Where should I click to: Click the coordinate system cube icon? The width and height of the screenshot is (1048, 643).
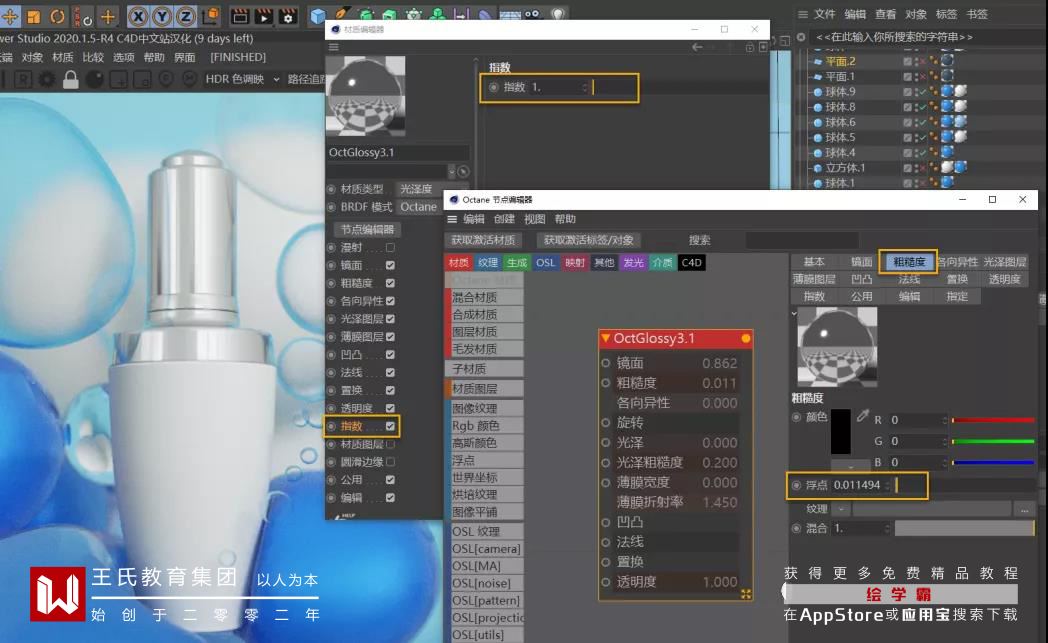point(211,15)
